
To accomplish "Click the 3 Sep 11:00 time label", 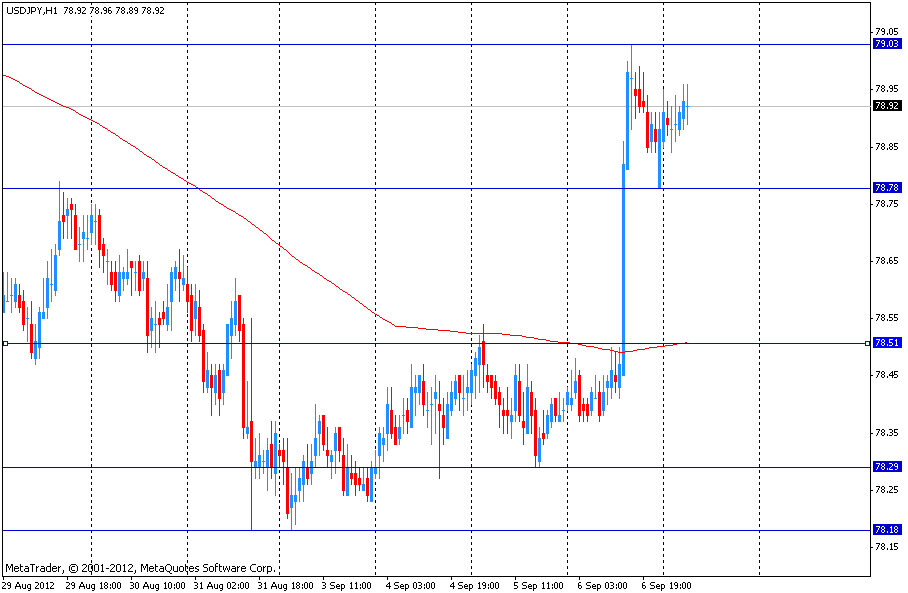I will pos(346,584).
